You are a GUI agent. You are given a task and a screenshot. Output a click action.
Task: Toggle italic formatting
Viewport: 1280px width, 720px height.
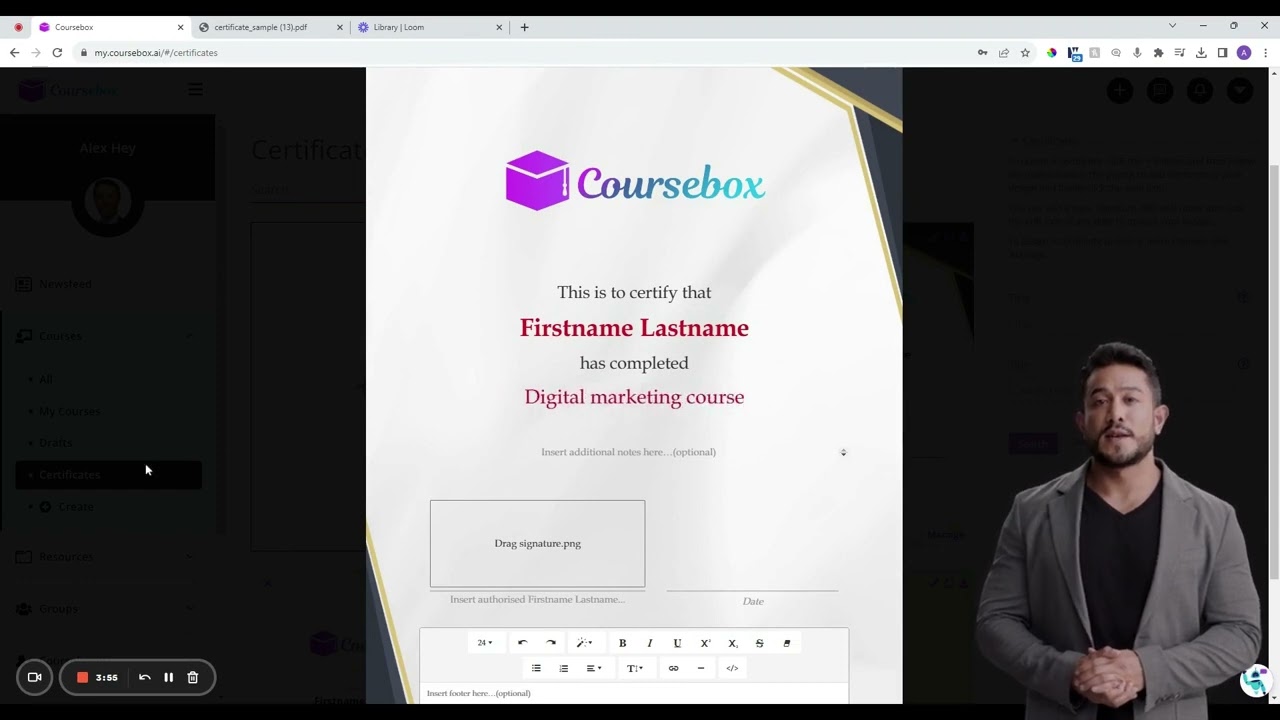(x=650, y=643)
